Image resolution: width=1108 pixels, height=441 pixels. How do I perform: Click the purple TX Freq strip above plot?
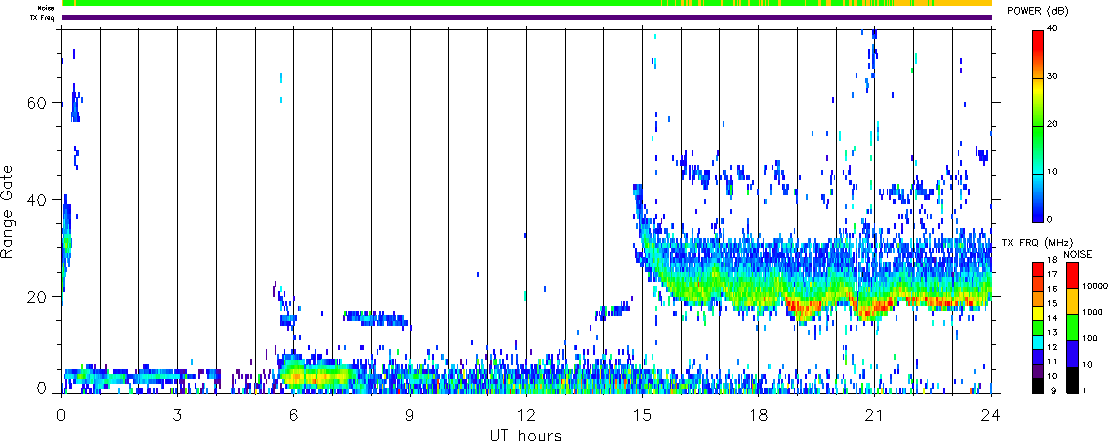pos(527,17)
